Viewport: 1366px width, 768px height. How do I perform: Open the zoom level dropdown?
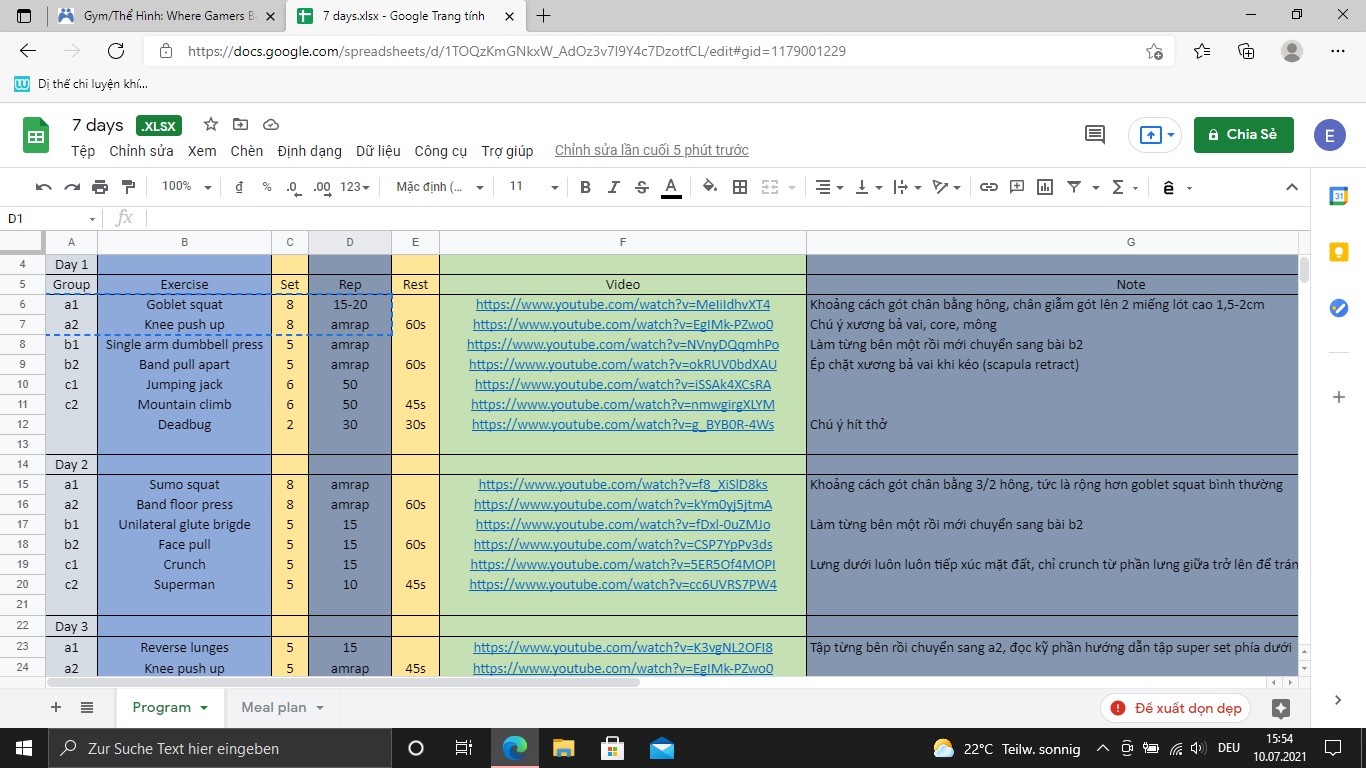(186, 187)
